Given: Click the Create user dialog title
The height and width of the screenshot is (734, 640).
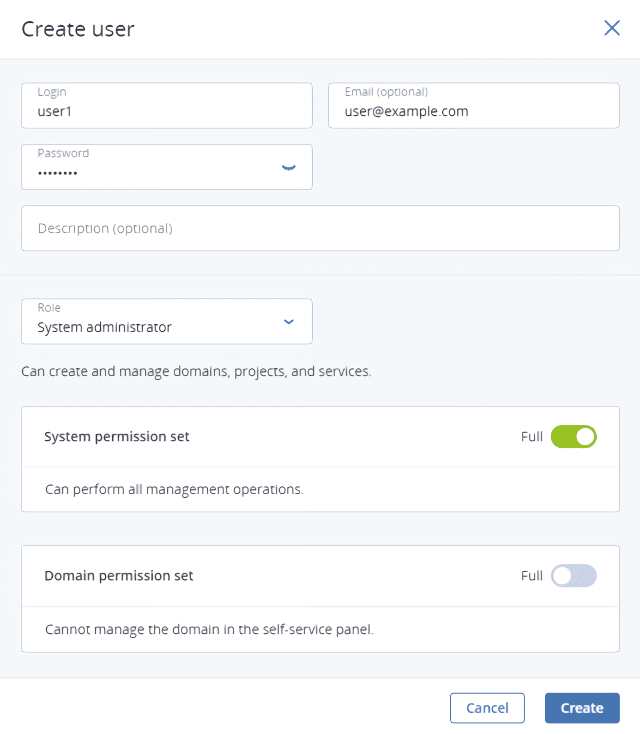Looking at the screenshot, I should pos(78,29).
